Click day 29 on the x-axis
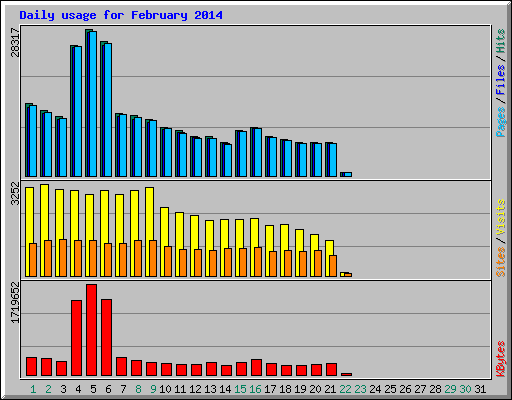The width and height of the screenshot is (512, 400). coord(450,389)
